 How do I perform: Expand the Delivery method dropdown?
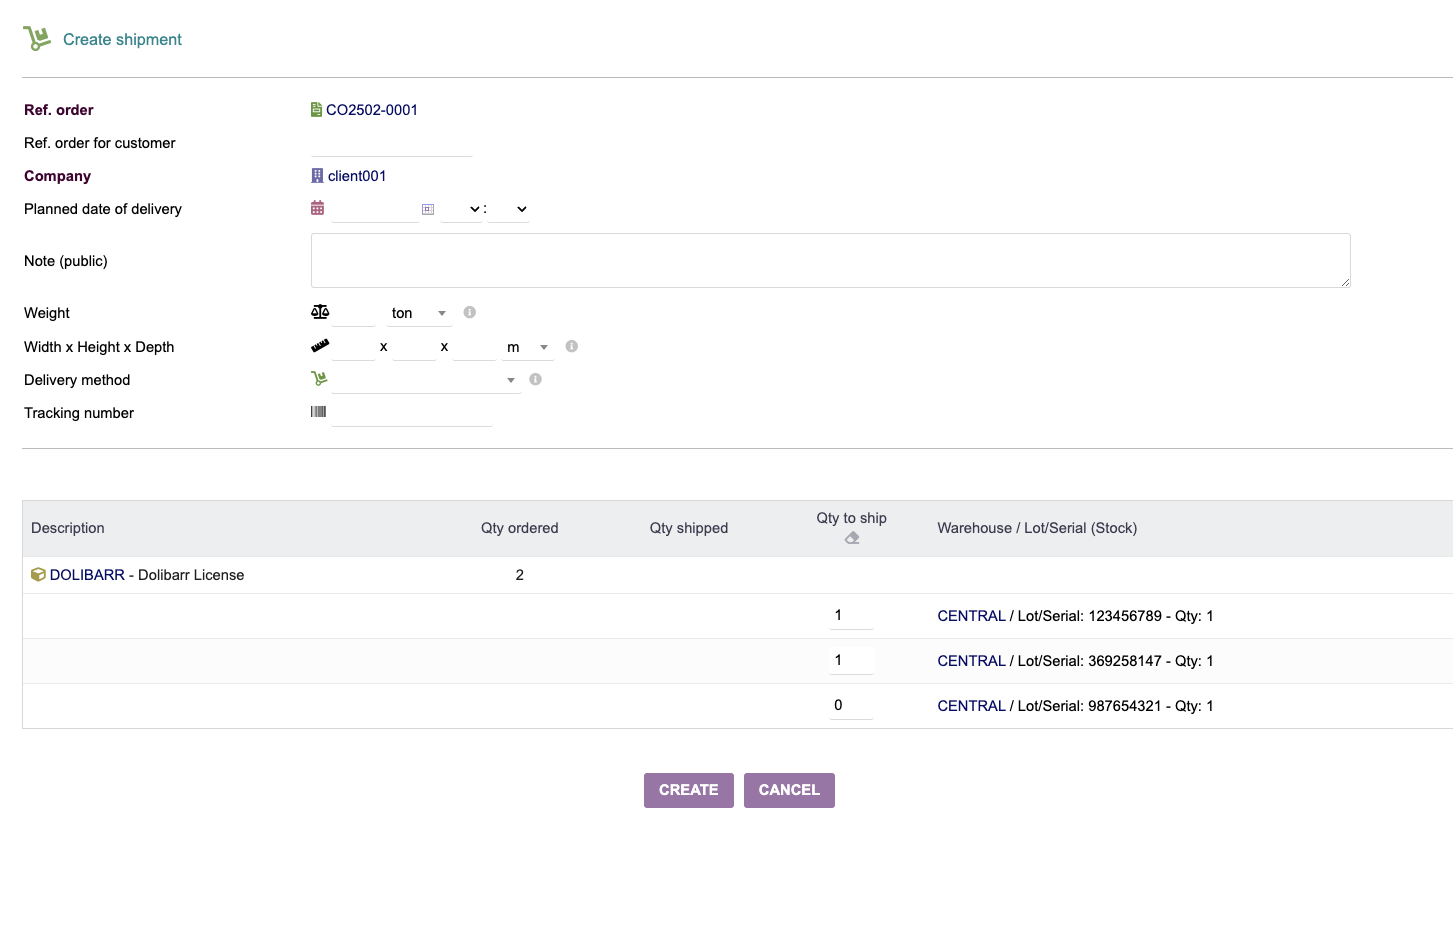[425, 380]
